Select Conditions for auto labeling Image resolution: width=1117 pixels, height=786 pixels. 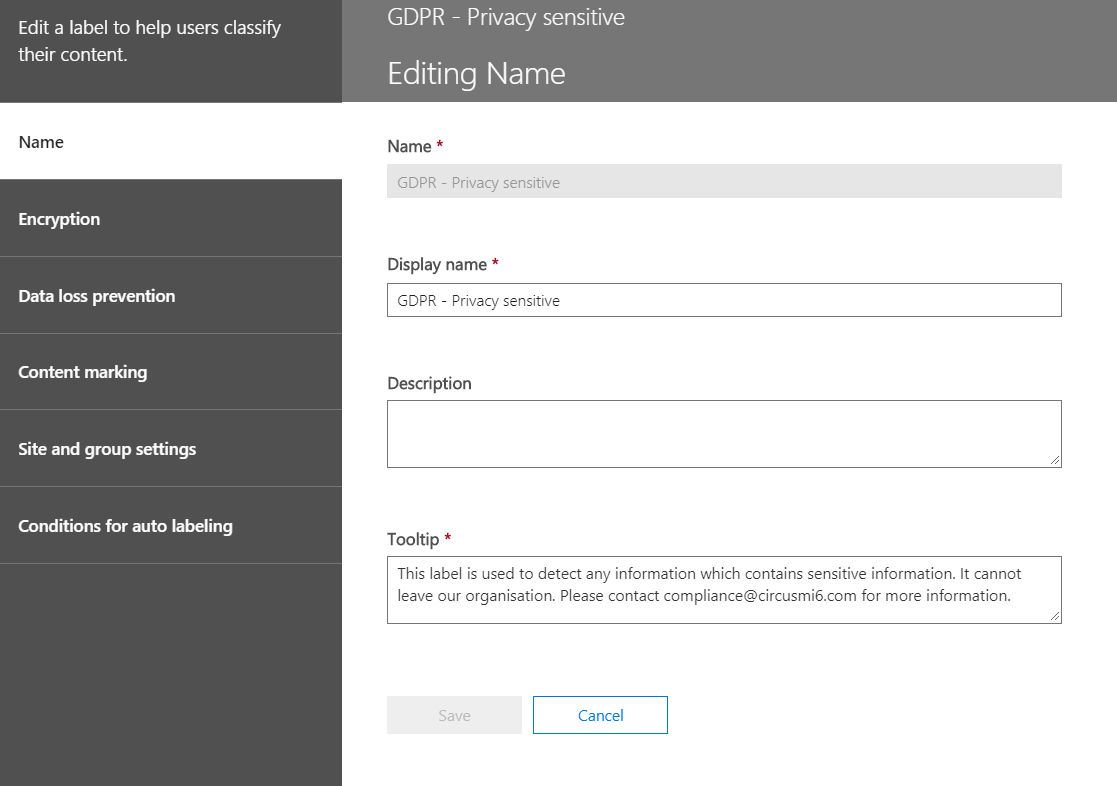(125, 526)
